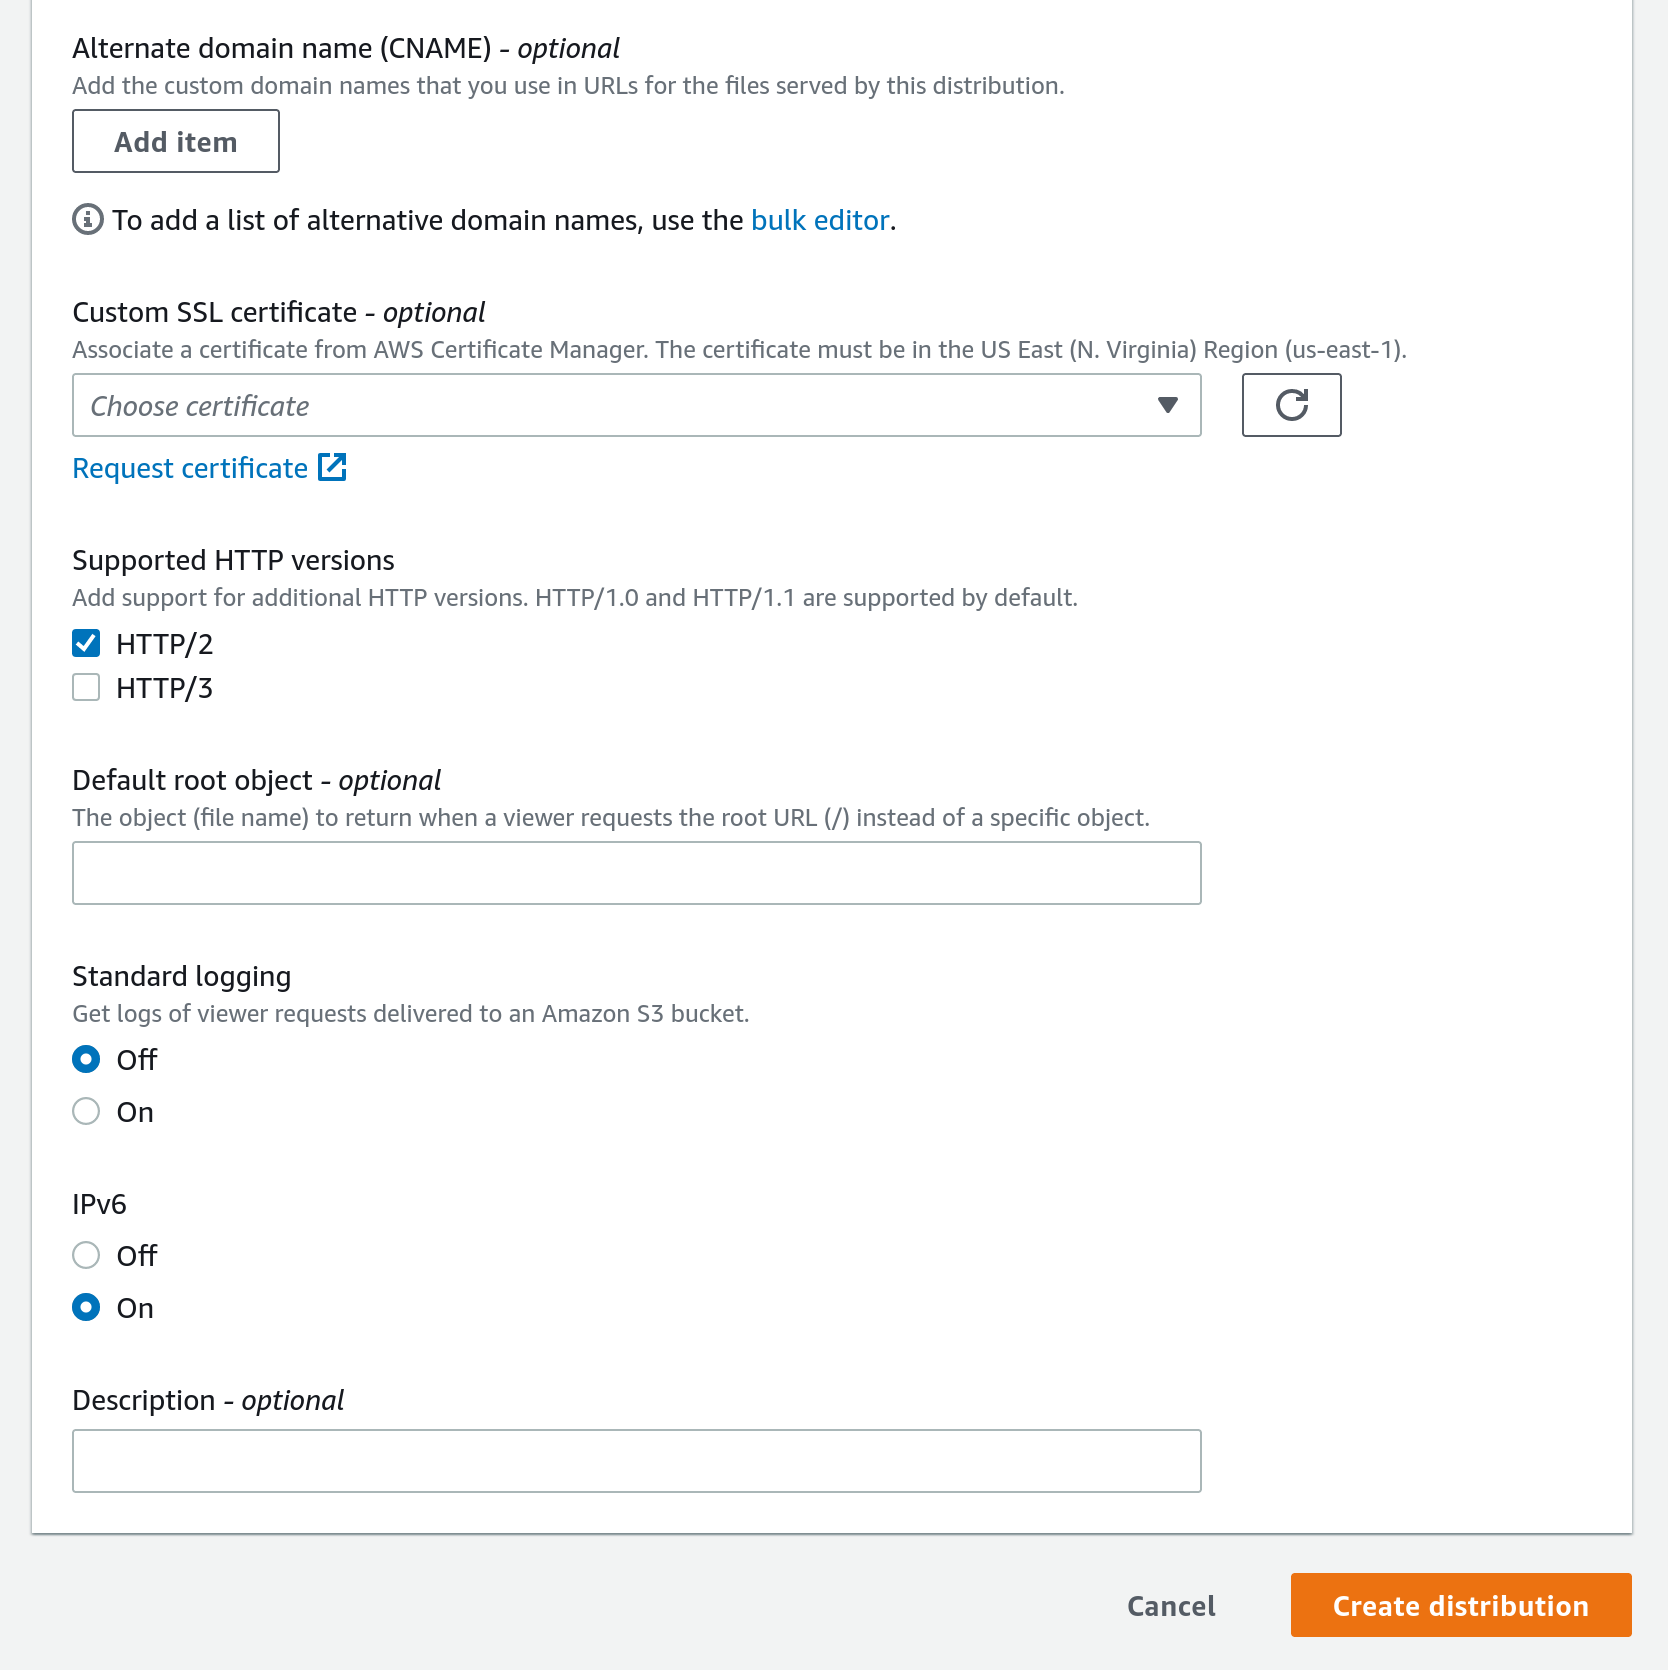Screen dimensions: 1668x1670
Task: Focus the Description text field
Action: click(636, 1461)
